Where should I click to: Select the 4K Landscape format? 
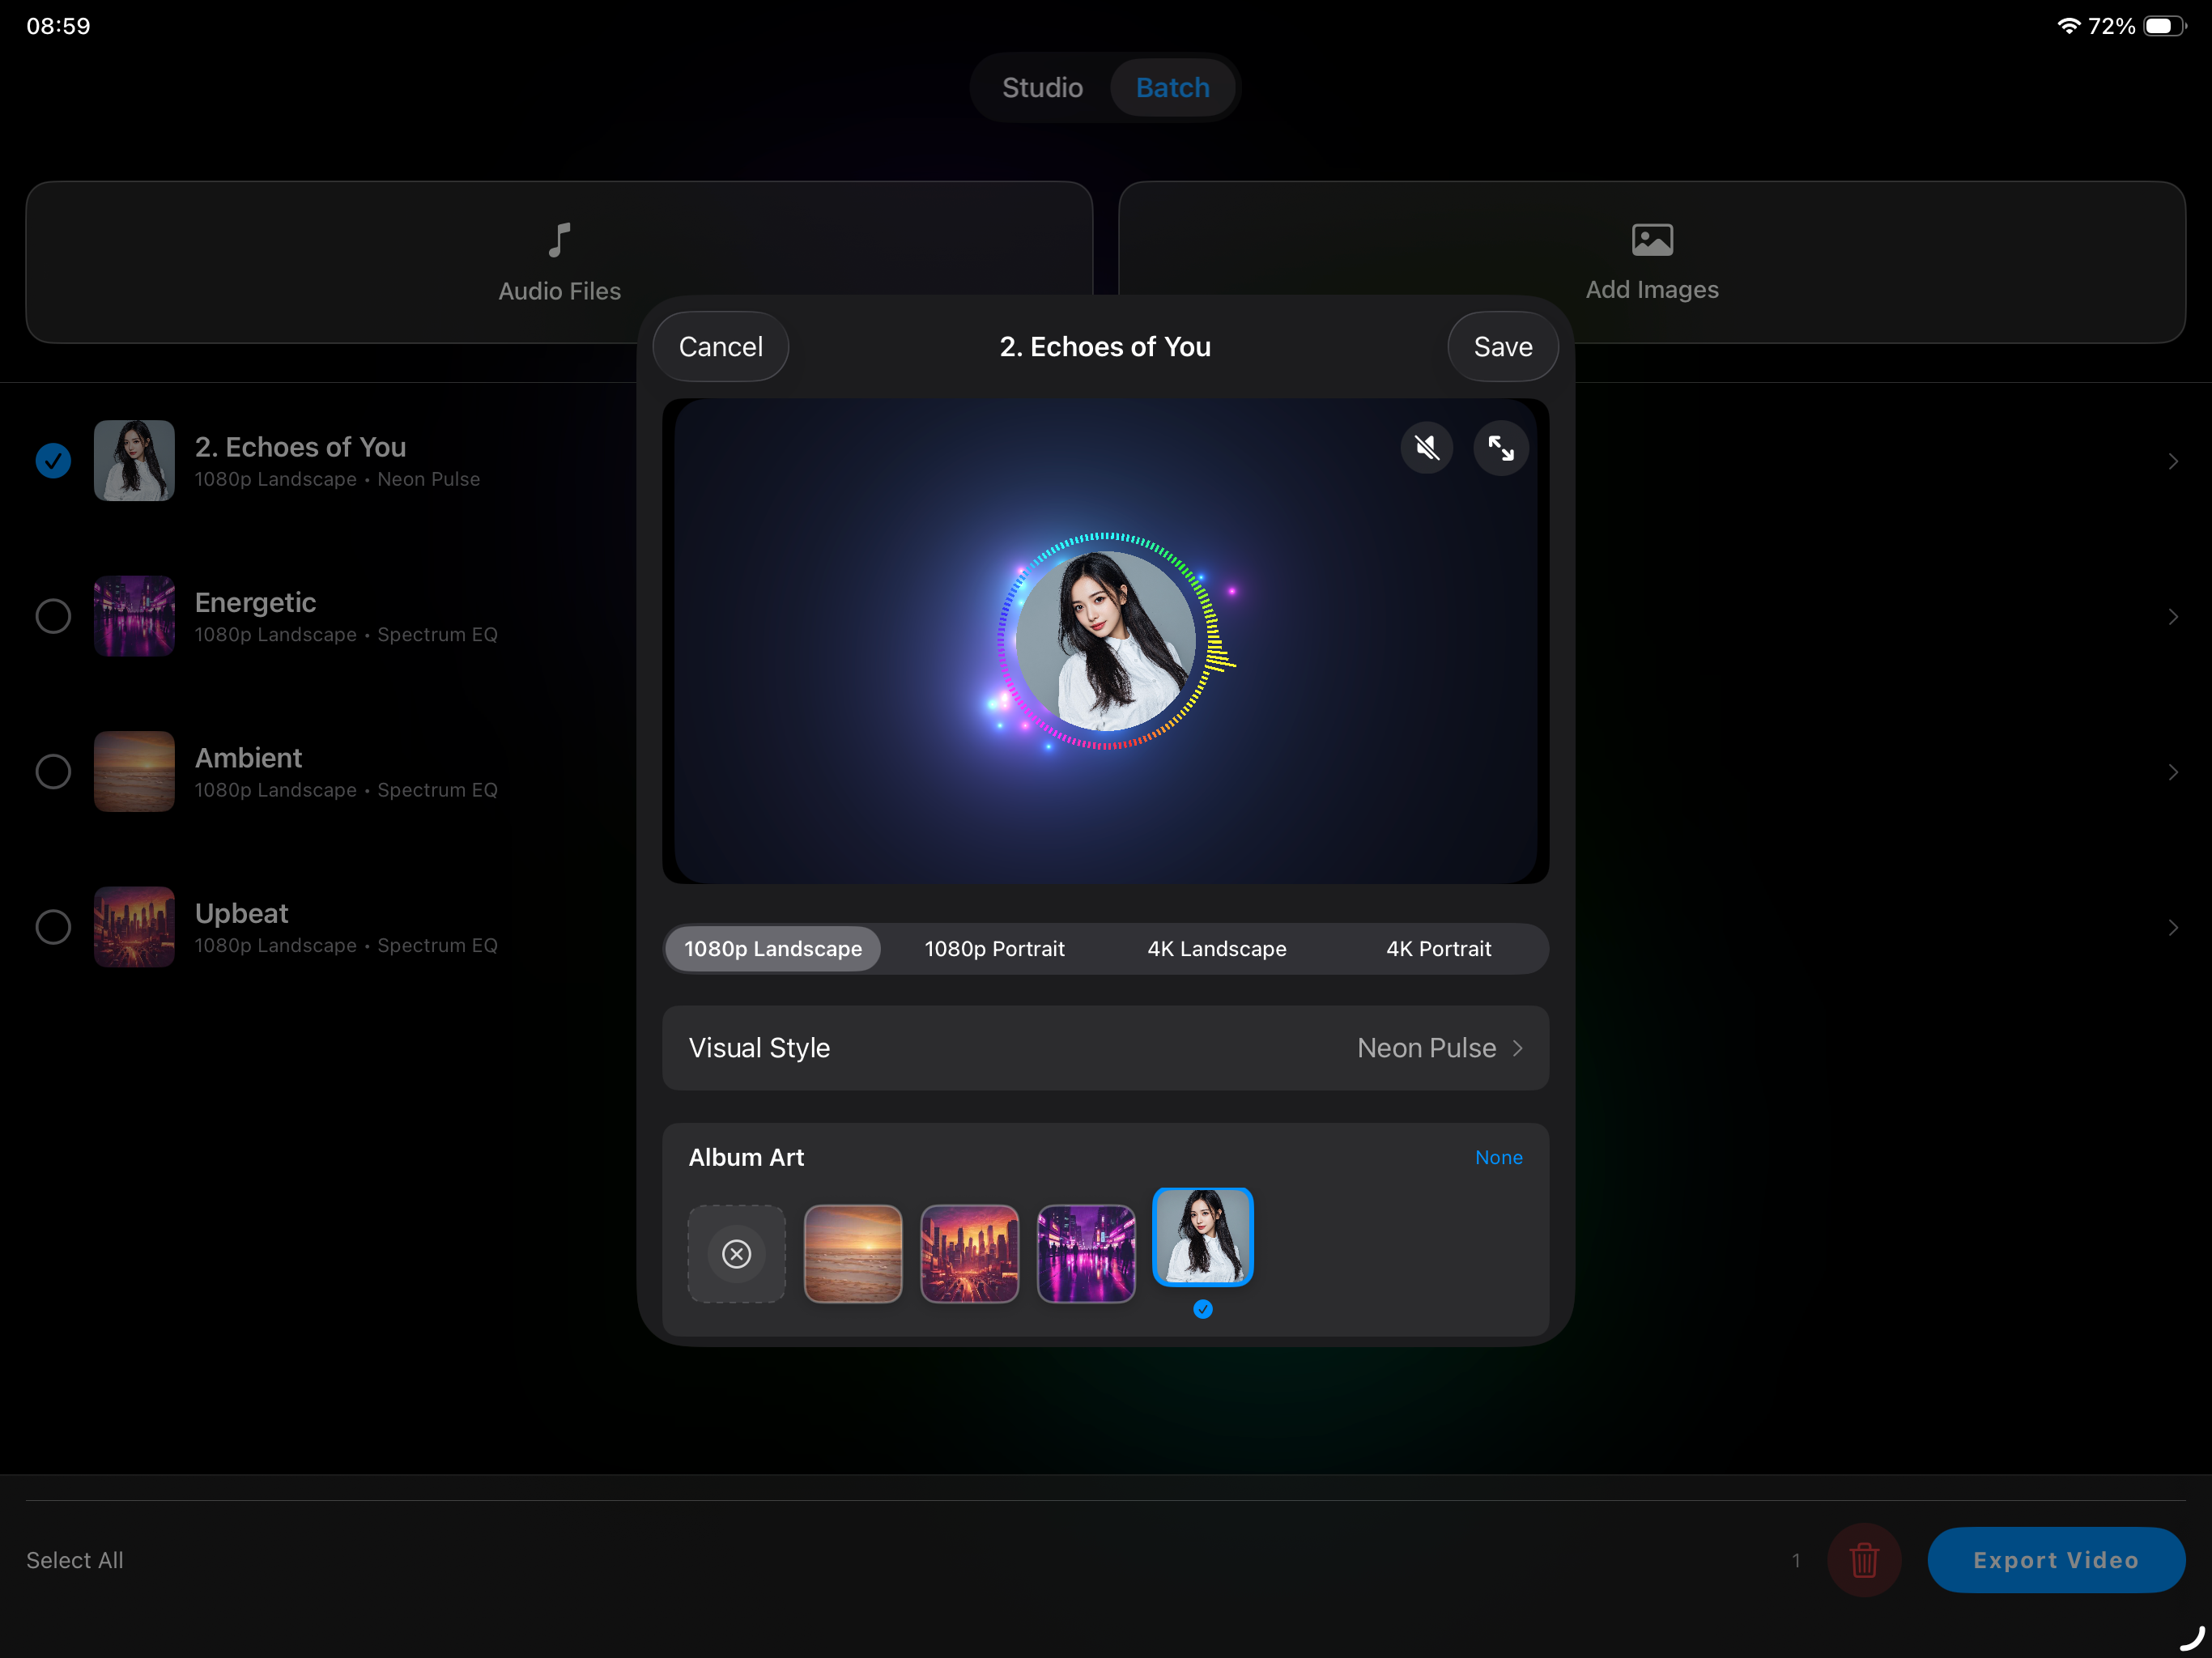tap(1216, 948)
